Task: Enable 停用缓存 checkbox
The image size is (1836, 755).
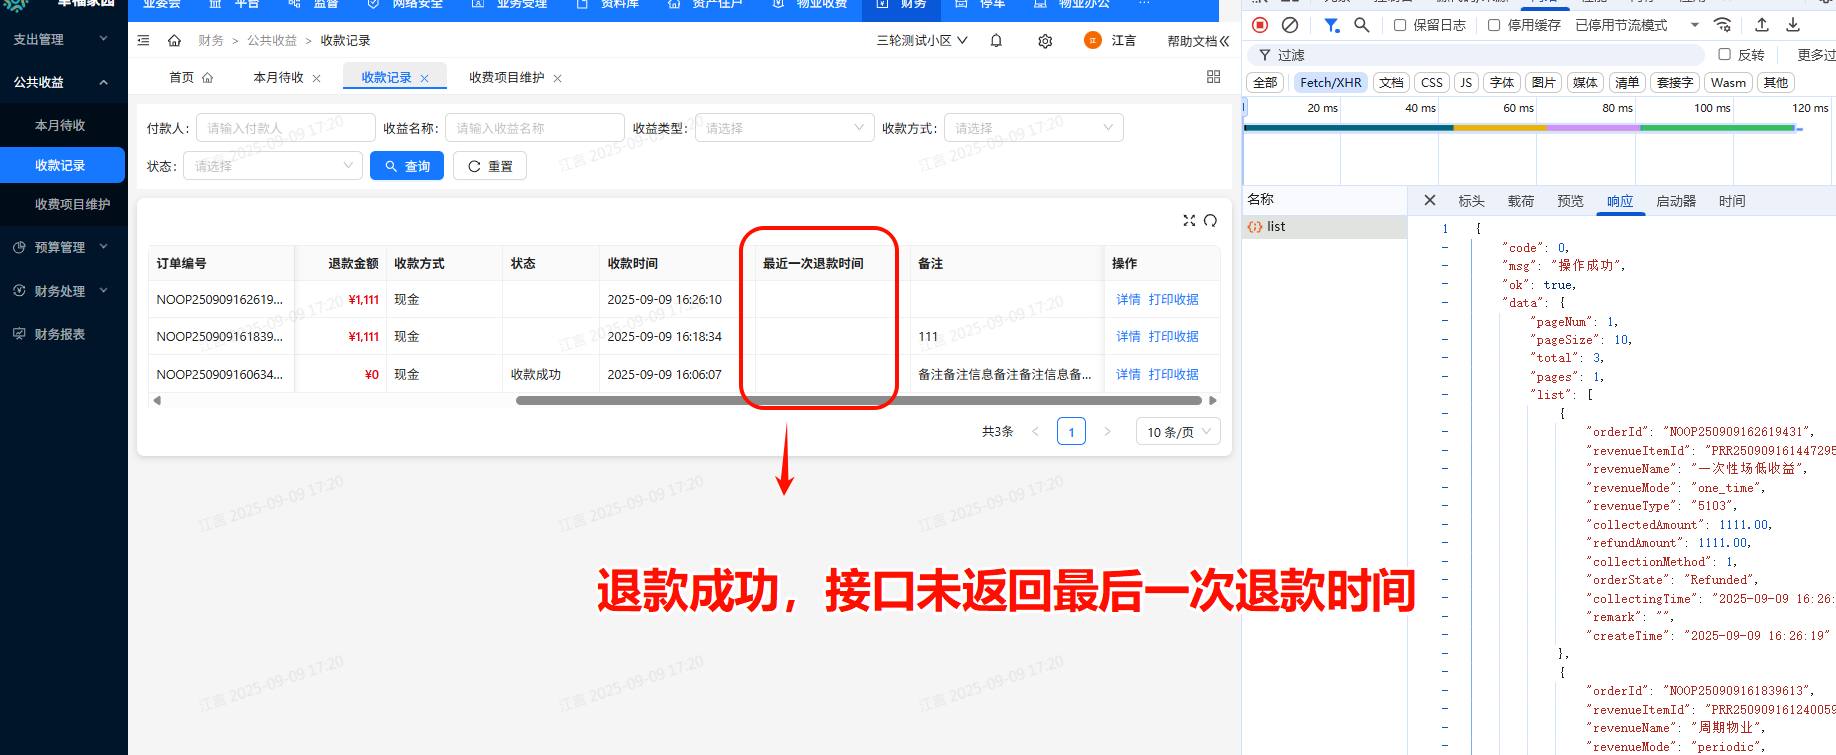Action: pyautogui.click(x=1494, y=25)
